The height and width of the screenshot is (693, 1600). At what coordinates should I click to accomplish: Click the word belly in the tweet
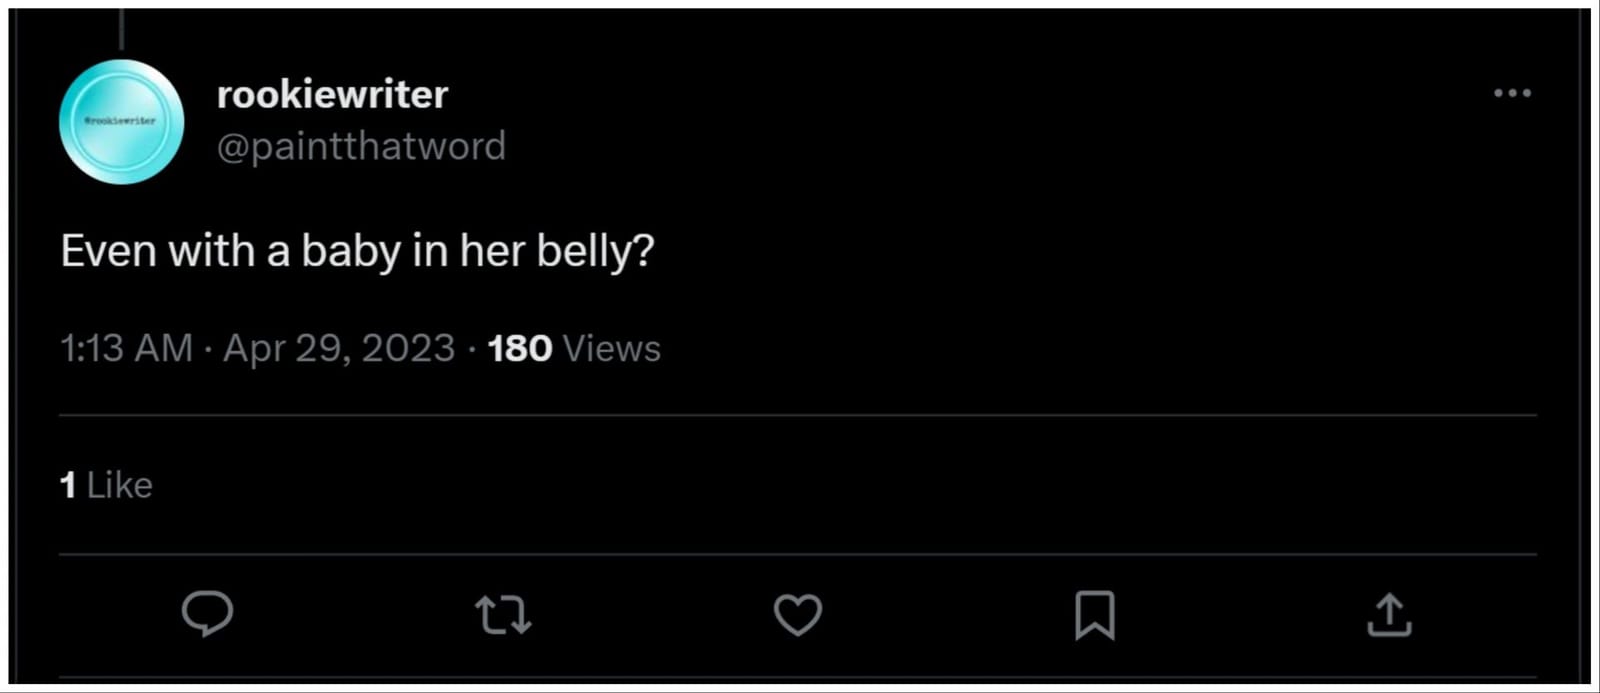[594, 250]
